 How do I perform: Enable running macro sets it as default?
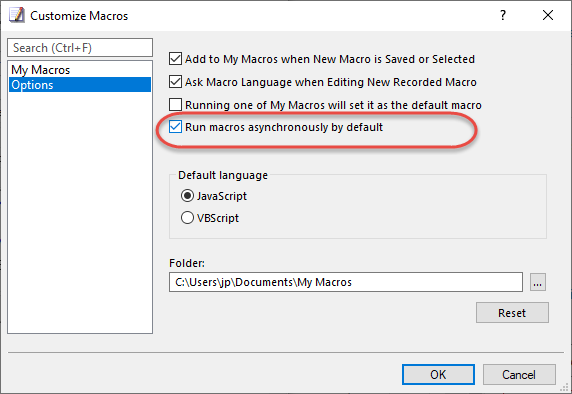click(175, 105)
